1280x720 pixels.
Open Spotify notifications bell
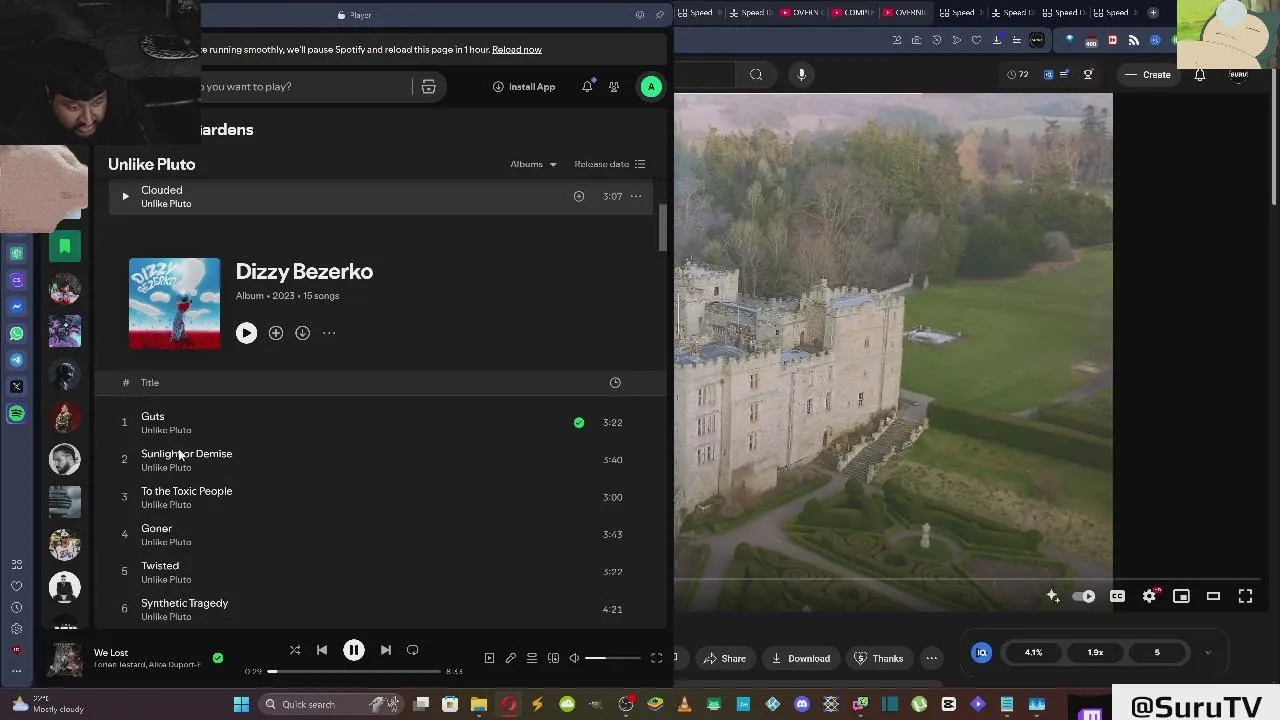click(x=587, y=87)
